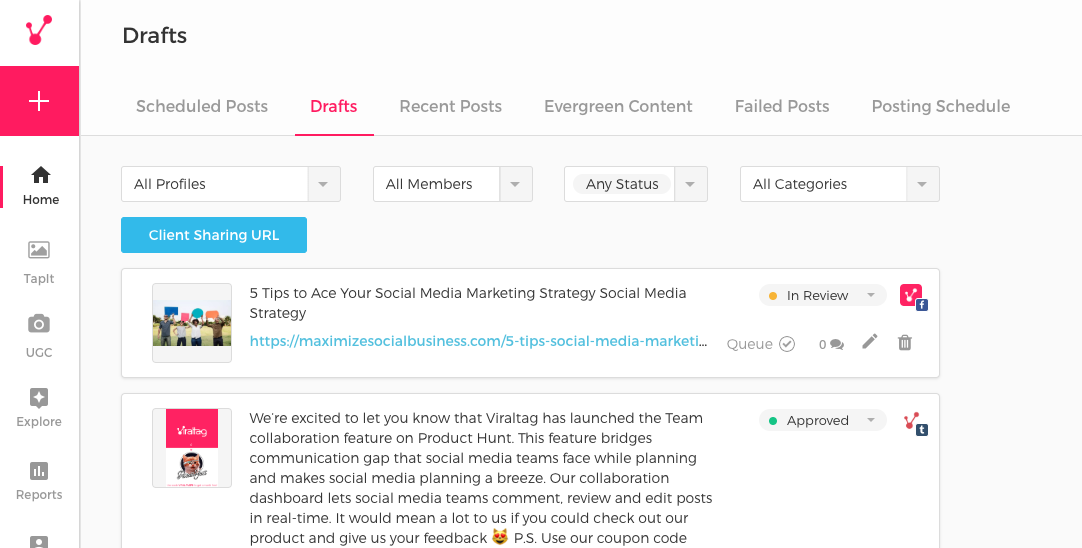Change the Approved status dropdown

tap(822, 420)
